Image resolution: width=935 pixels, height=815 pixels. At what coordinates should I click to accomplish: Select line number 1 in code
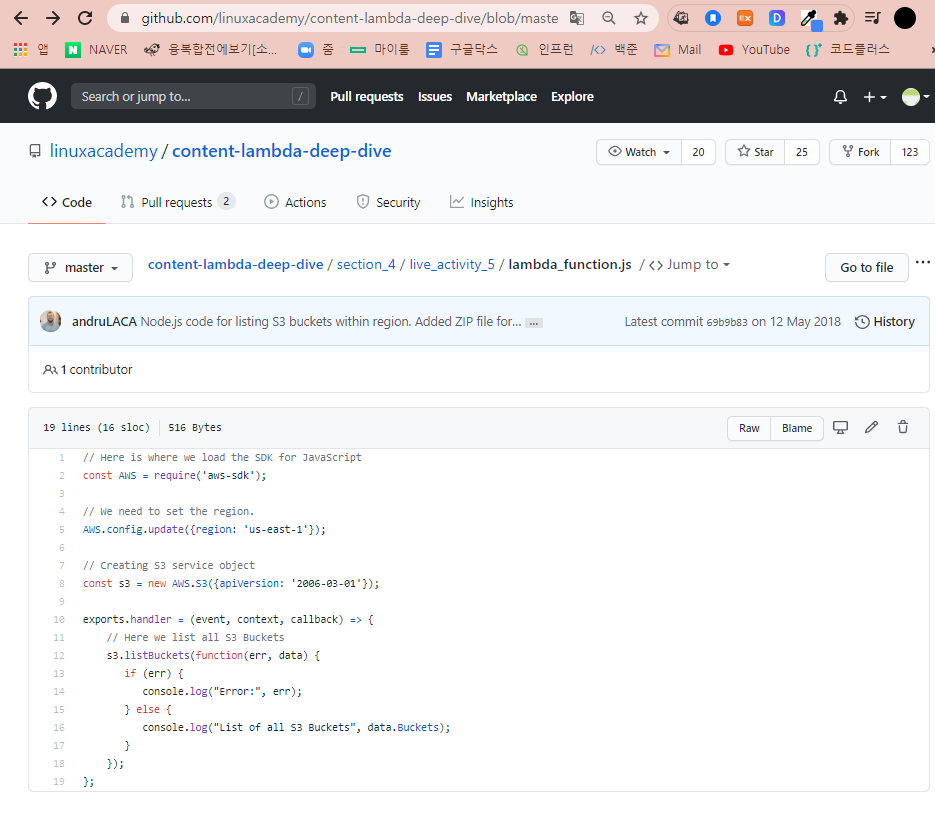(61, 458)
